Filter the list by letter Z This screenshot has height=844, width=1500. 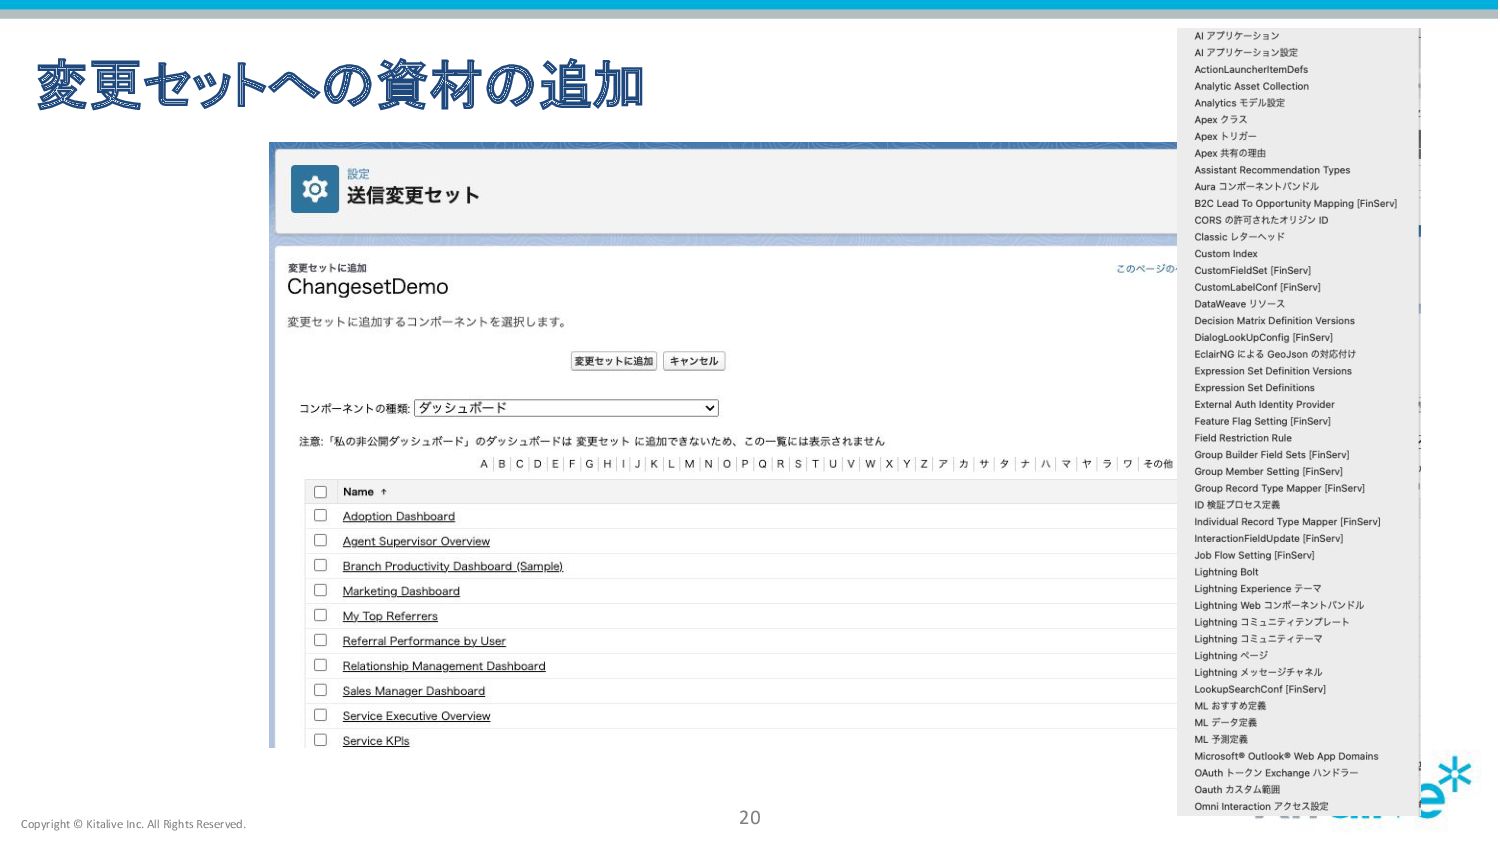pos(923,464)
